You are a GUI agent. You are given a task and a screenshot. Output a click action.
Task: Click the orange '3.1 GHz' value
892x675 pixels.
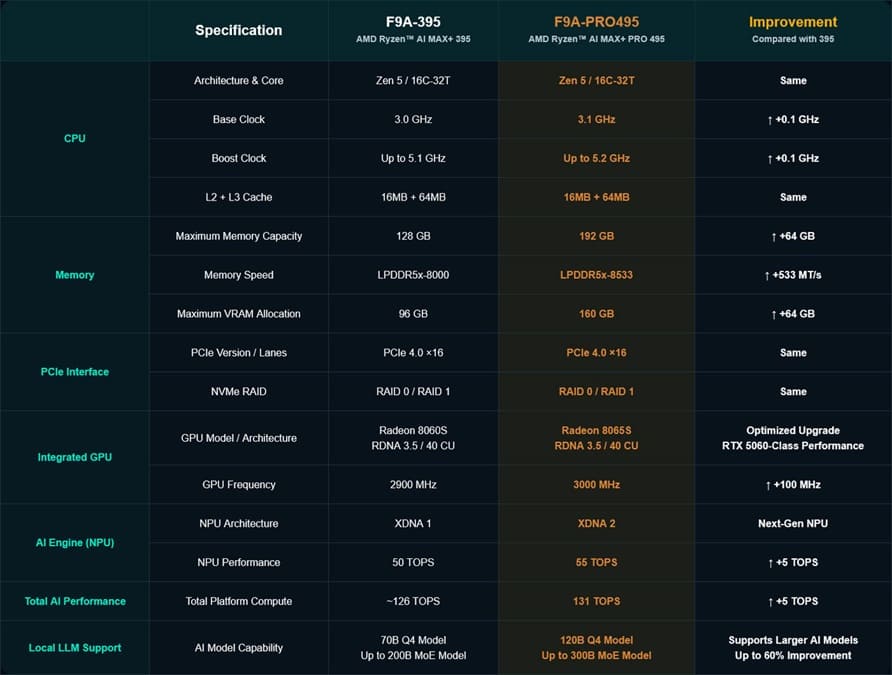pos(596,119)
